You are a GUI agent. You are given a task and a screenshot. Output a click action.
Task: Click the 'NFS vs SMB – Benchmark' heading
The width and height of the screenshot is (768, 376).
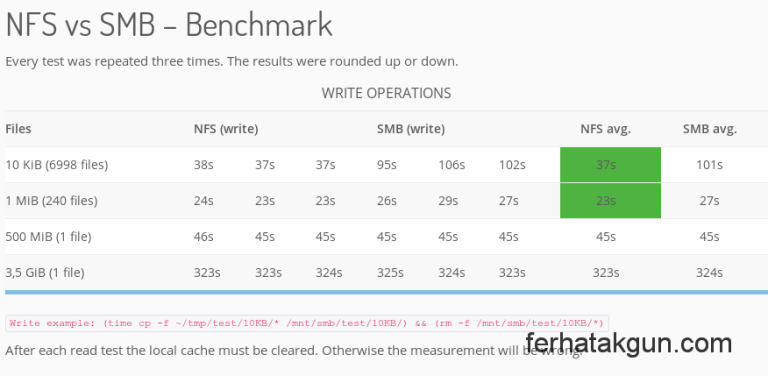169,24
